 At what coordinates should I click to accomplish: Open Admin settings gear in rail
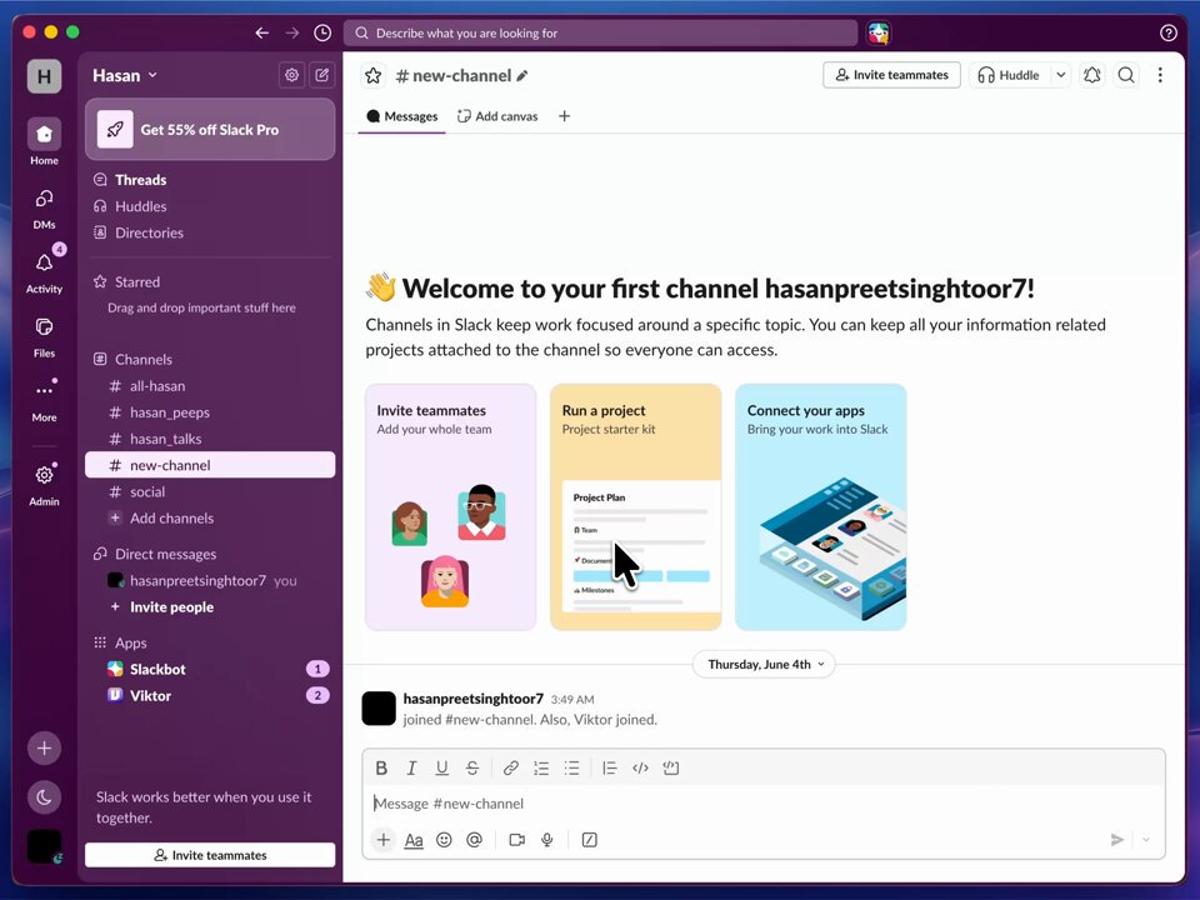44,475
